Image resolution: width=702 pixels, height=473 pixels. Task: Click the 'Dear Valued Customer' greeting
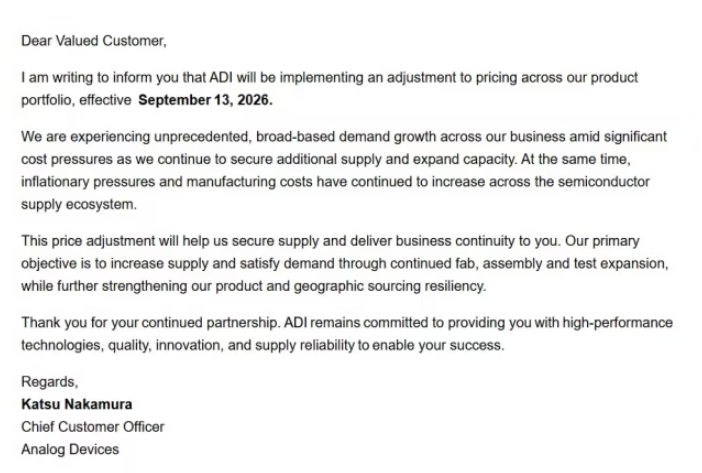click(94, 41)
